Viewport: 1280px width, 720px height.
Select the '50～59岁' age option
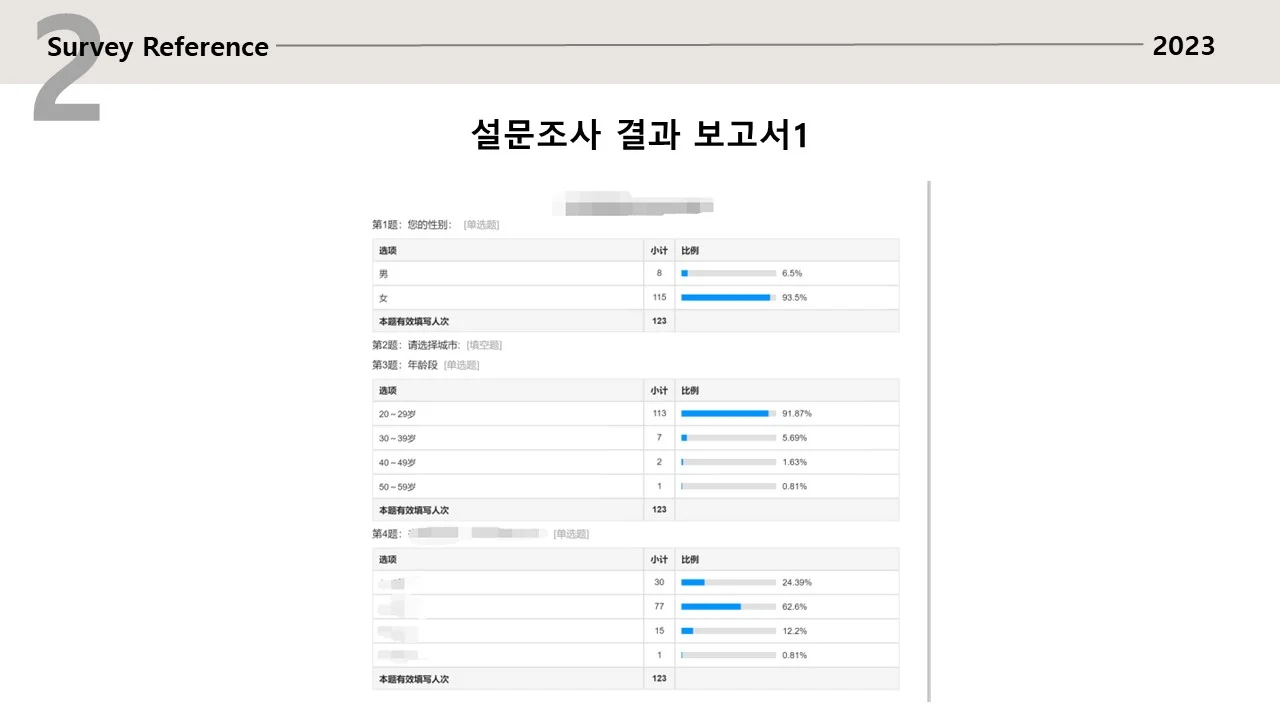[397, 487]
